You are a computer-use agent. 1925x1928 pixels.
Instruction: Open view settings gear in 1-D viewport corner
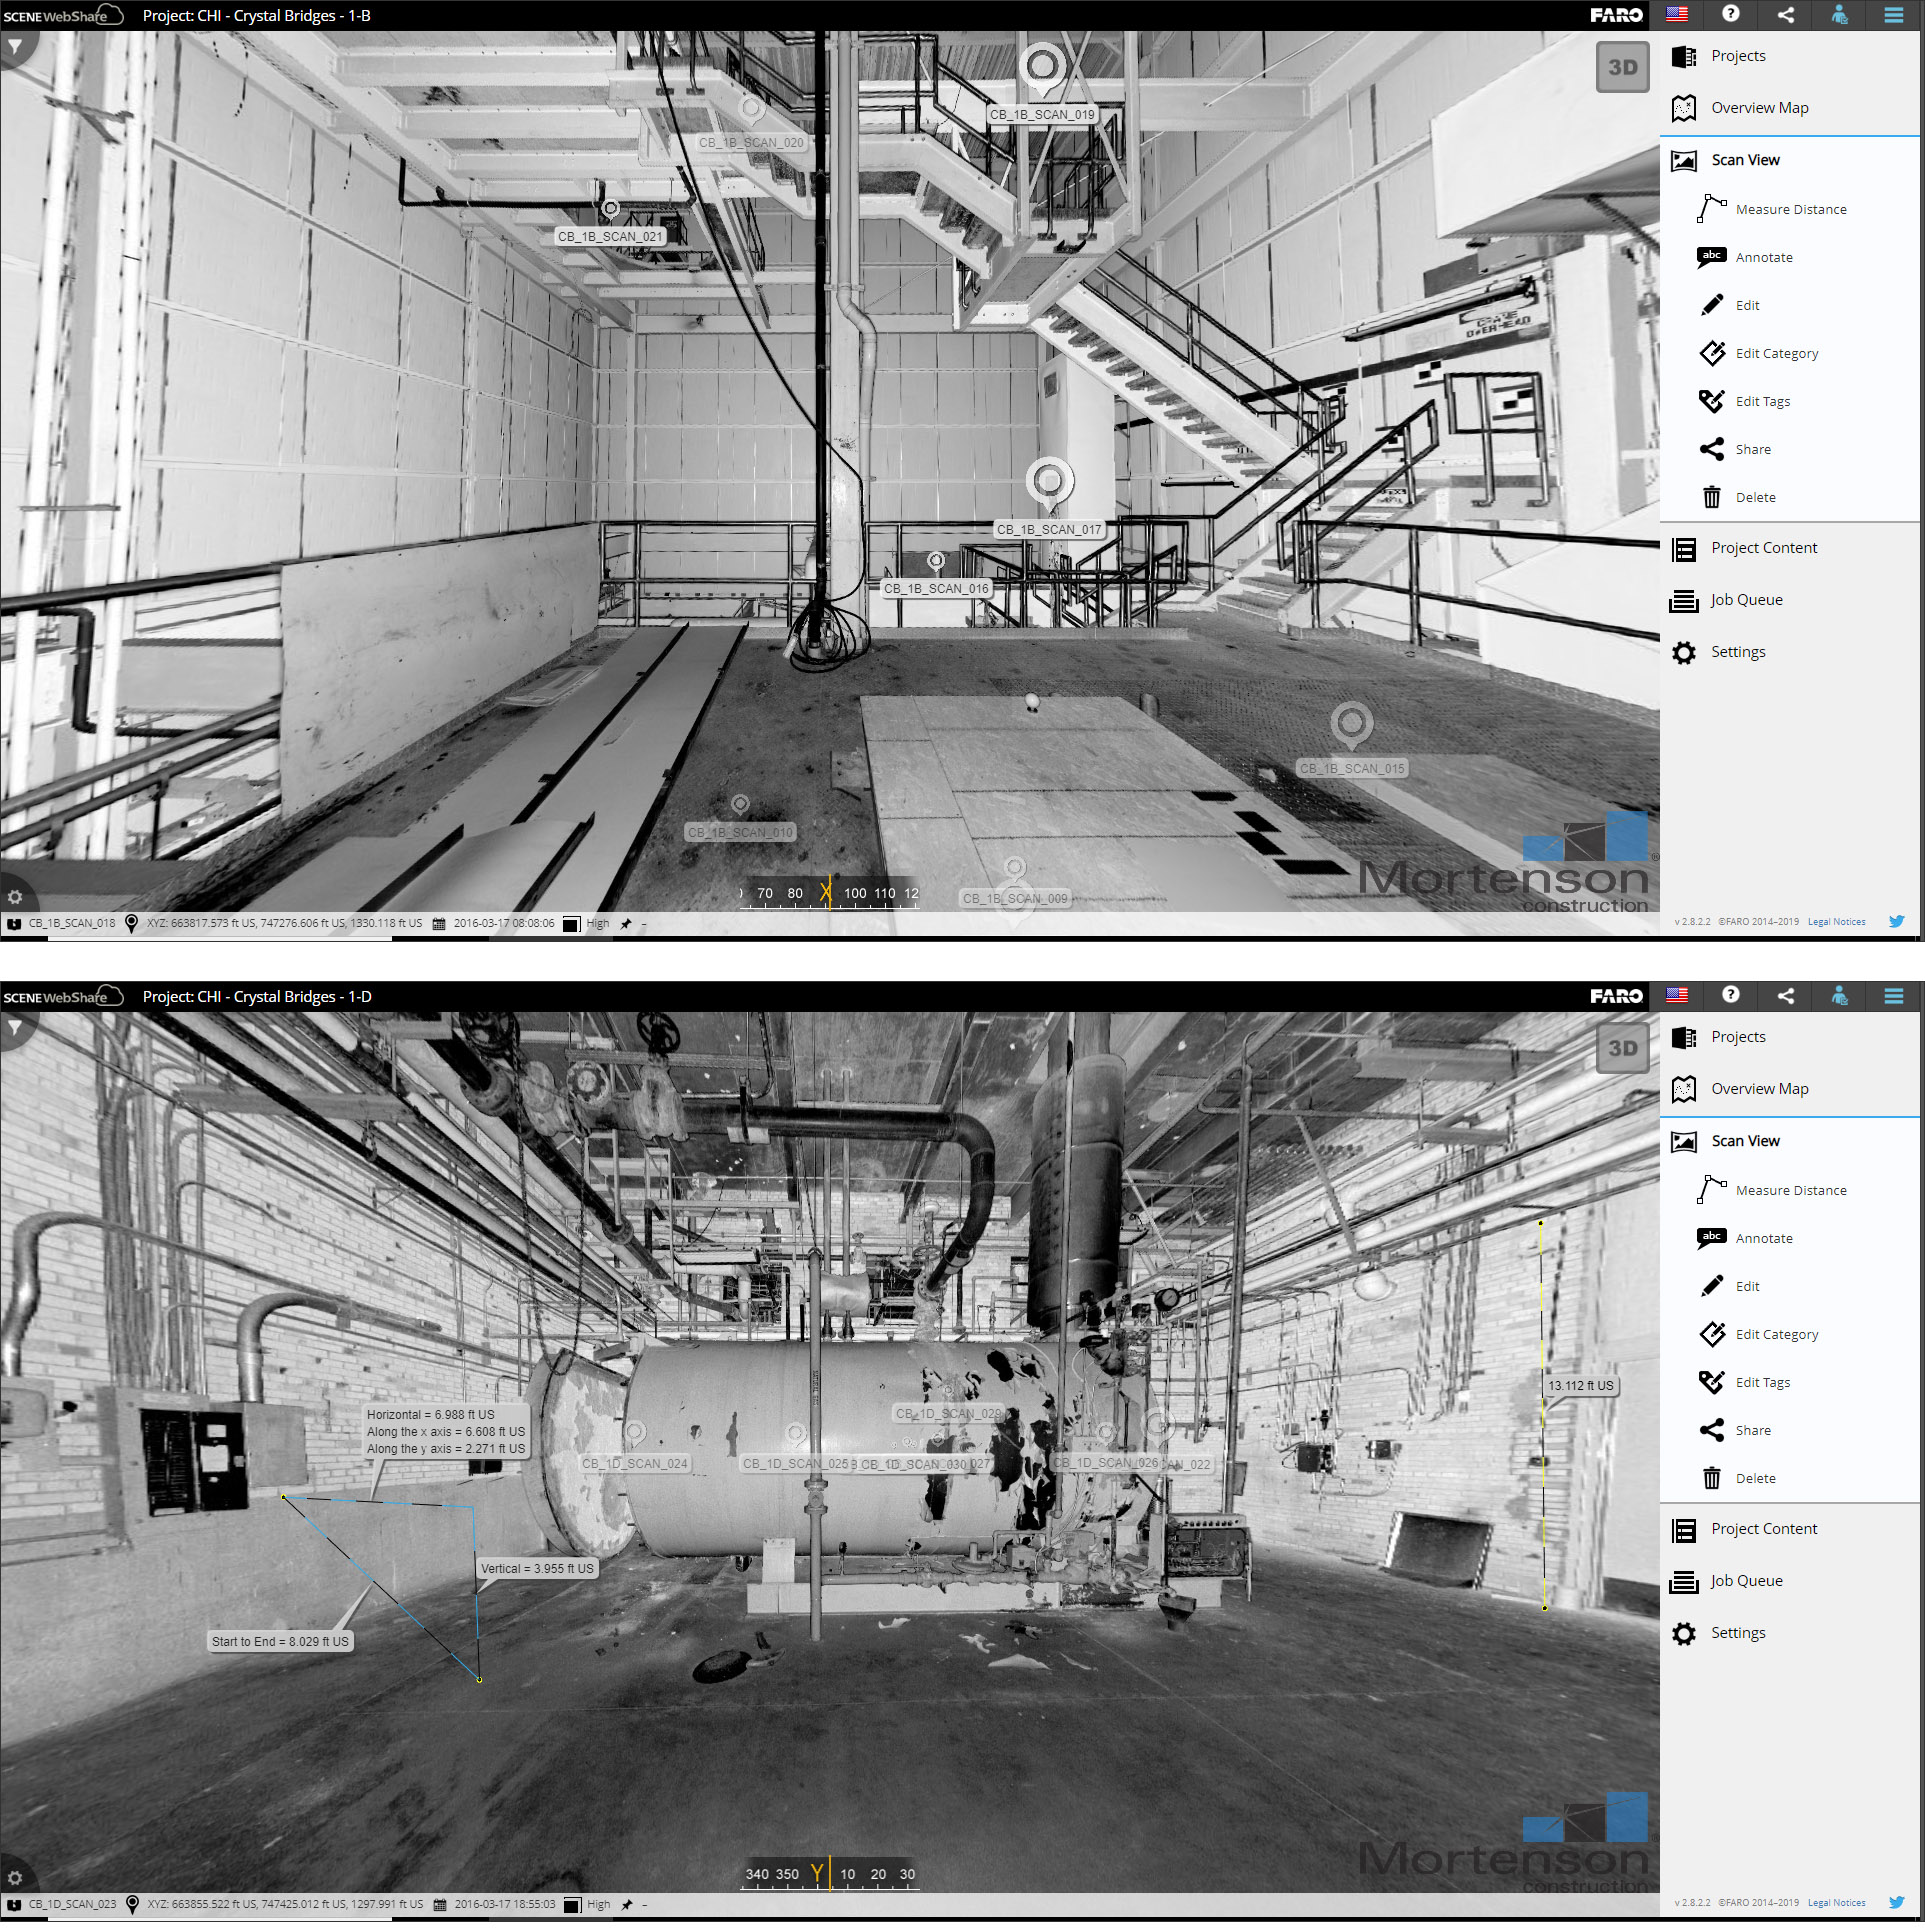pyautogui.click(x=15, y=1878)
